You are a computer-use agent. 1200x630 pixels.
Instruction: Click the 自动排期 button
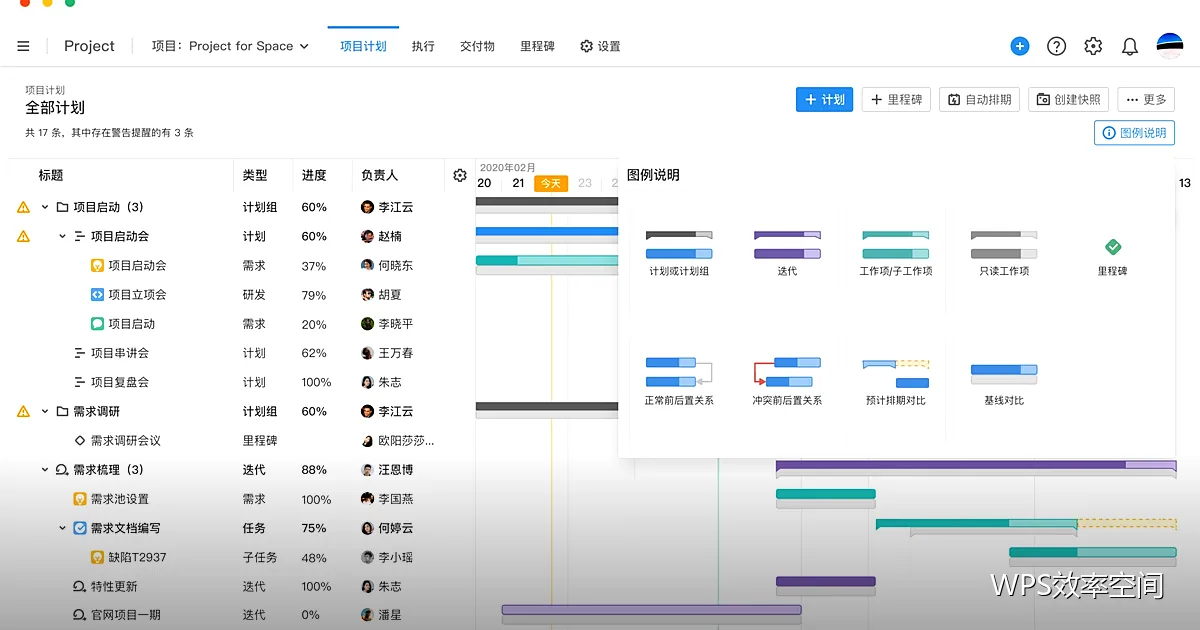(x=980, y=99)
